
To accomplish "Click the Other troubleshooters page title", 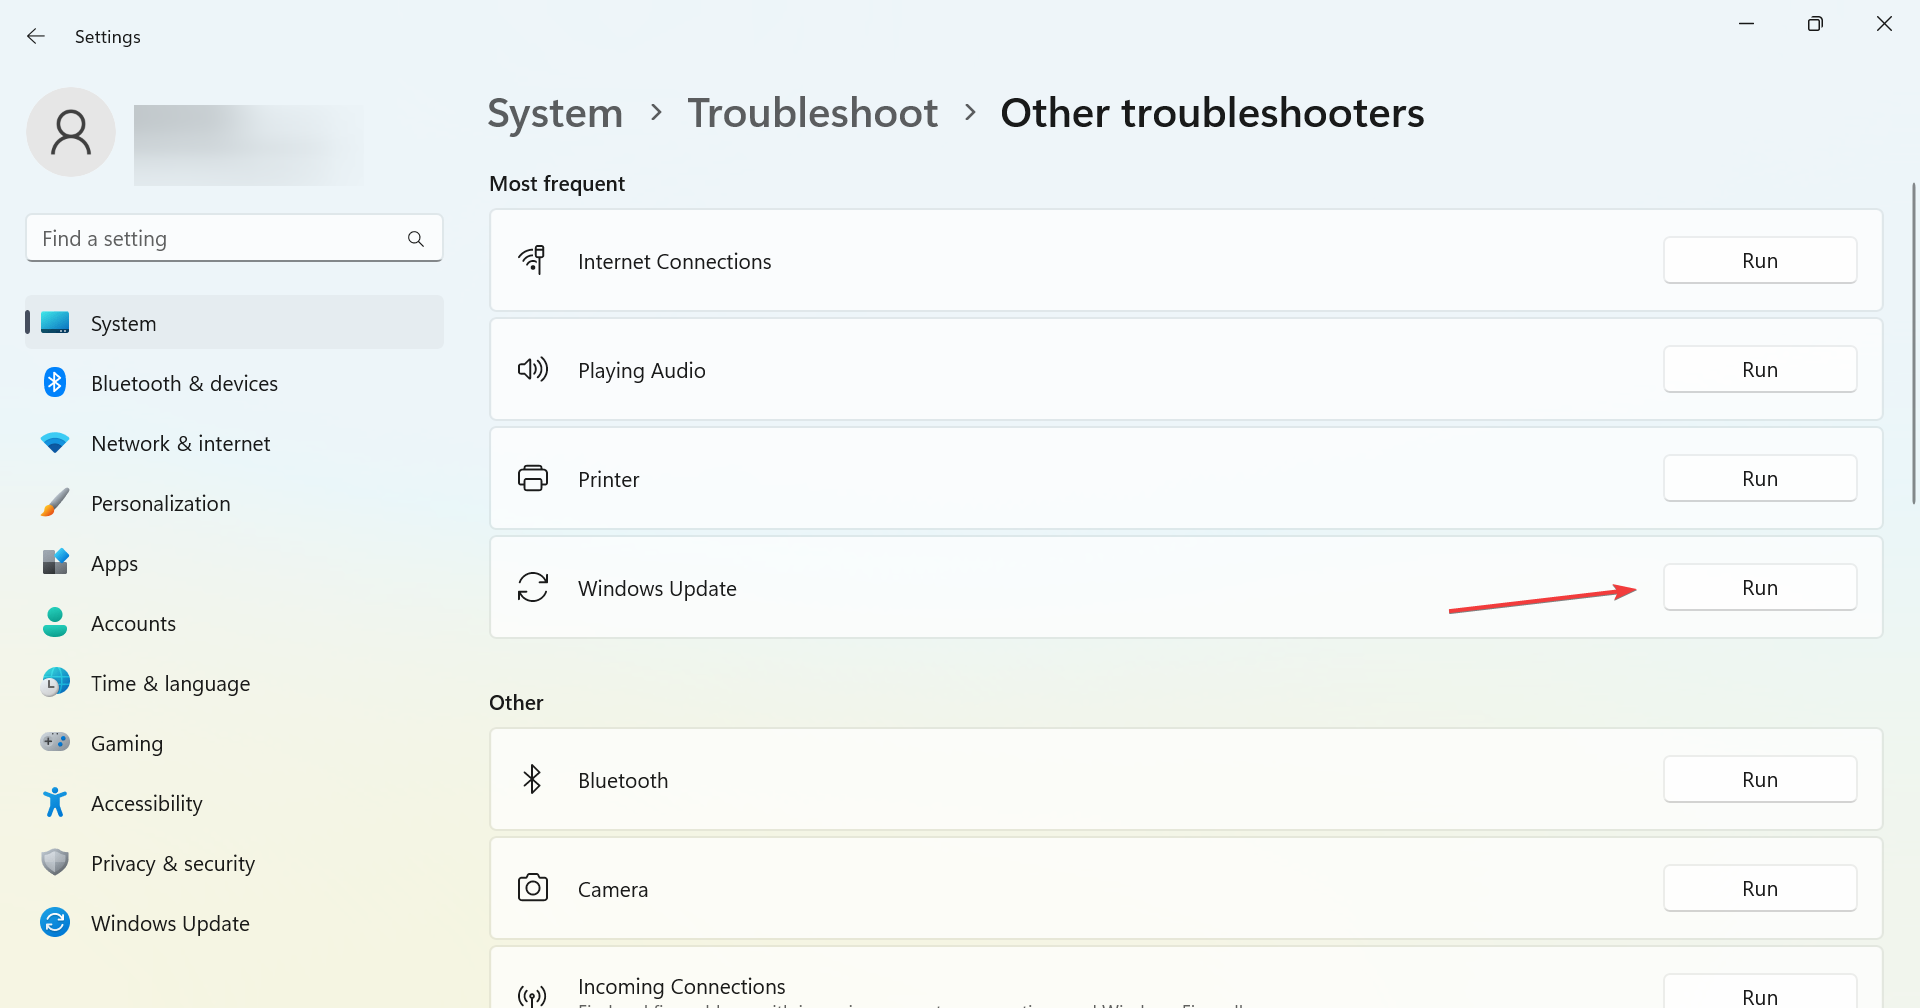I will point(1212,113).
